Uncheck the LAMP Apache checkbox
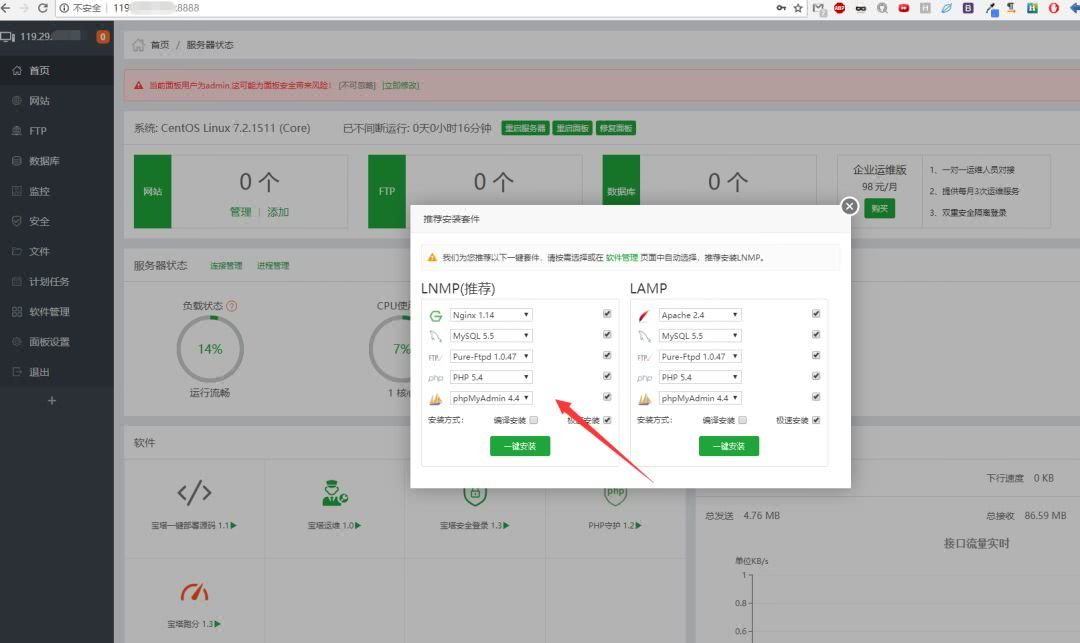The width and height of the screenshot is (1080, 643). click(x=816, y=314)
